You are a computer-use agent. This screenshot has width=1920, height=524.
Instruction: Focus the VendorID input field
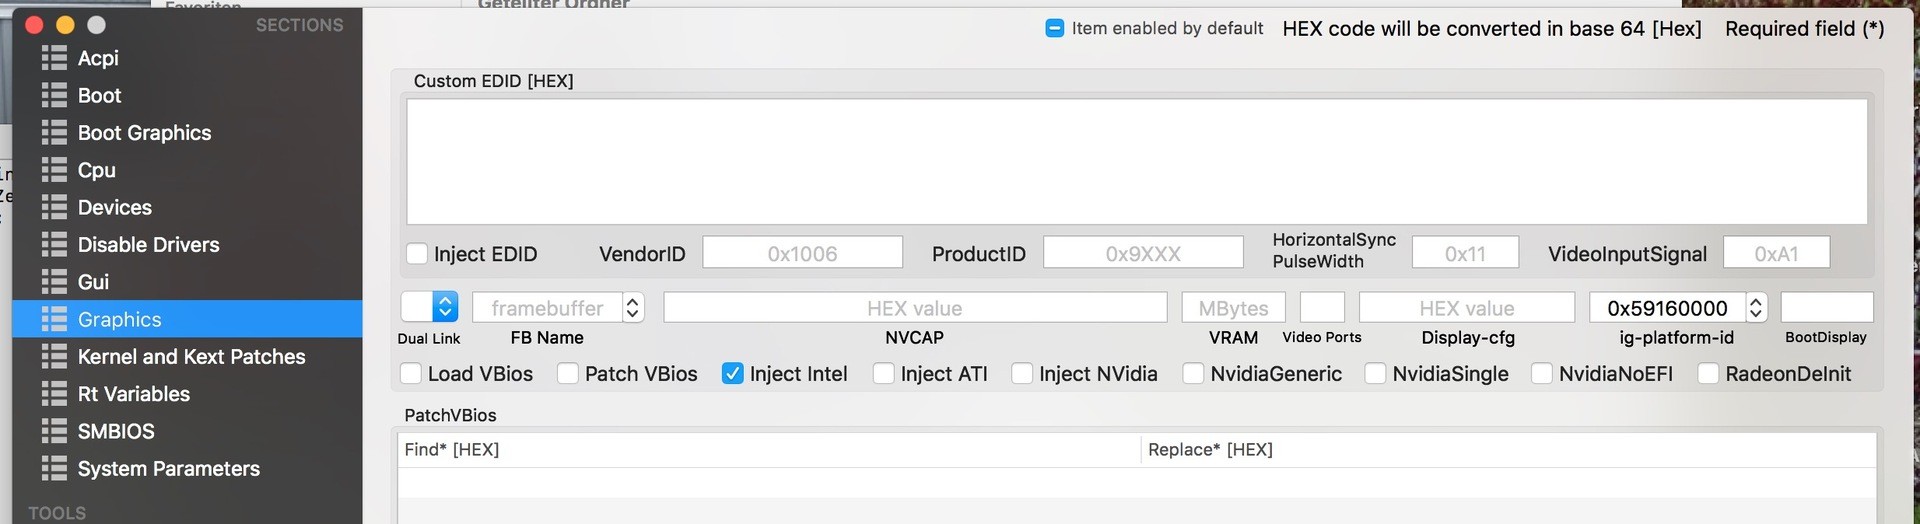802,253
